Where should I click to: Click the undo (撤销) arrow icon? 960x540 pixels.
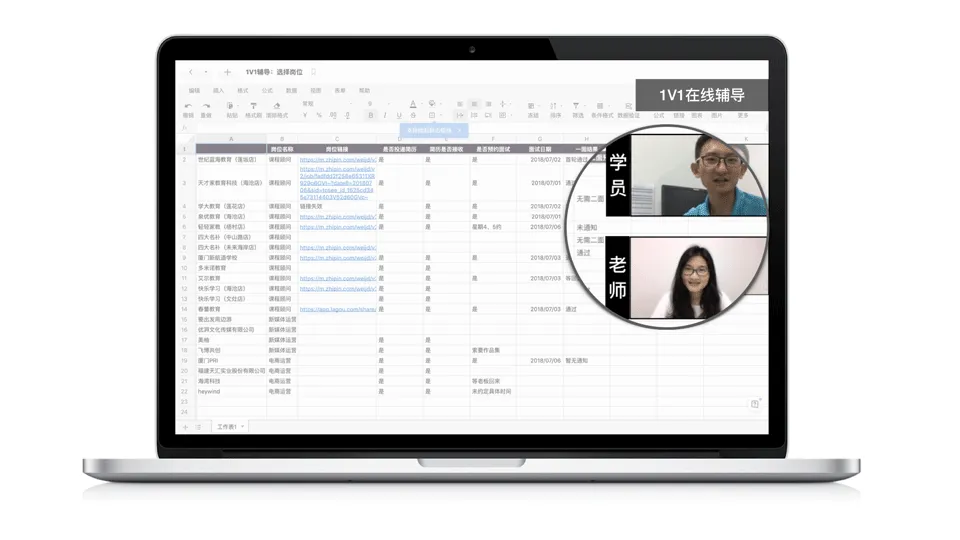tap(188, 105)
